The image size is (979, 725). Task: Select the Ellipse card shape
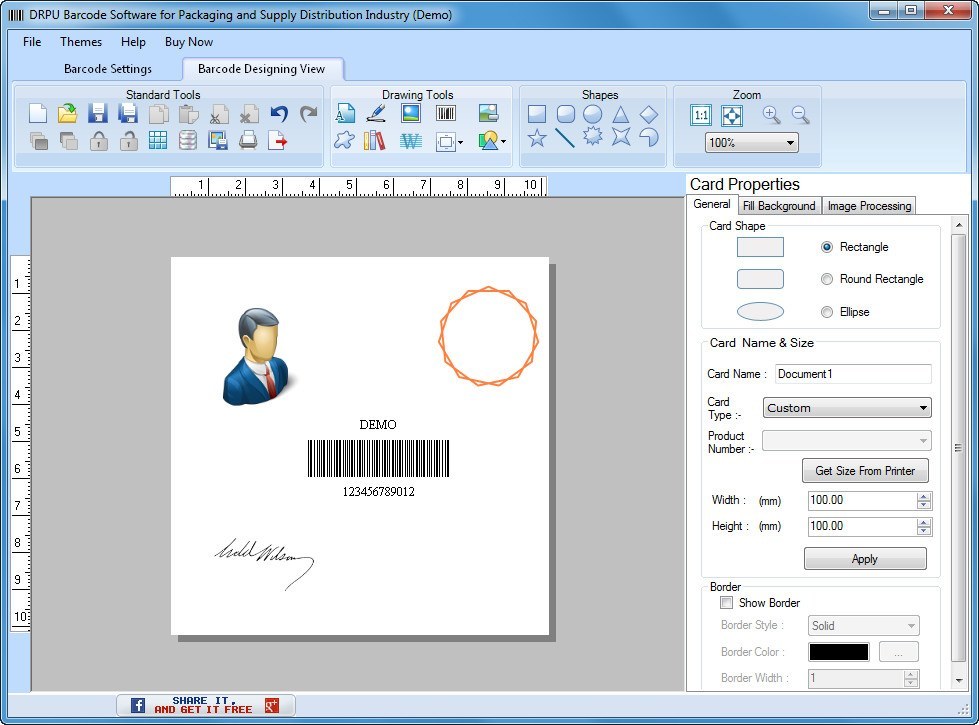(x=827, y=312)
